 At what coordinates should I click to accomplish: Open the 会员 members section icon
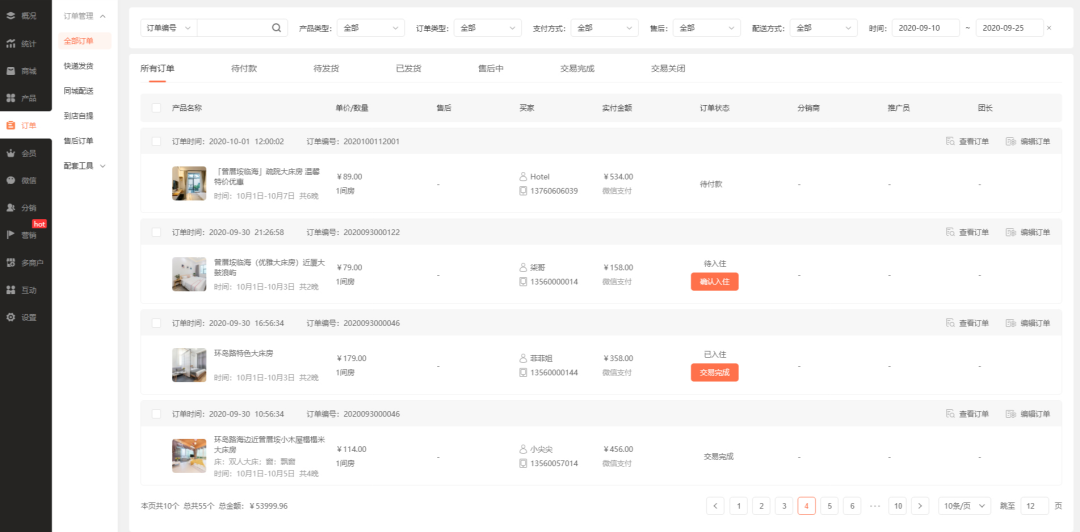[x=11, y=153]
